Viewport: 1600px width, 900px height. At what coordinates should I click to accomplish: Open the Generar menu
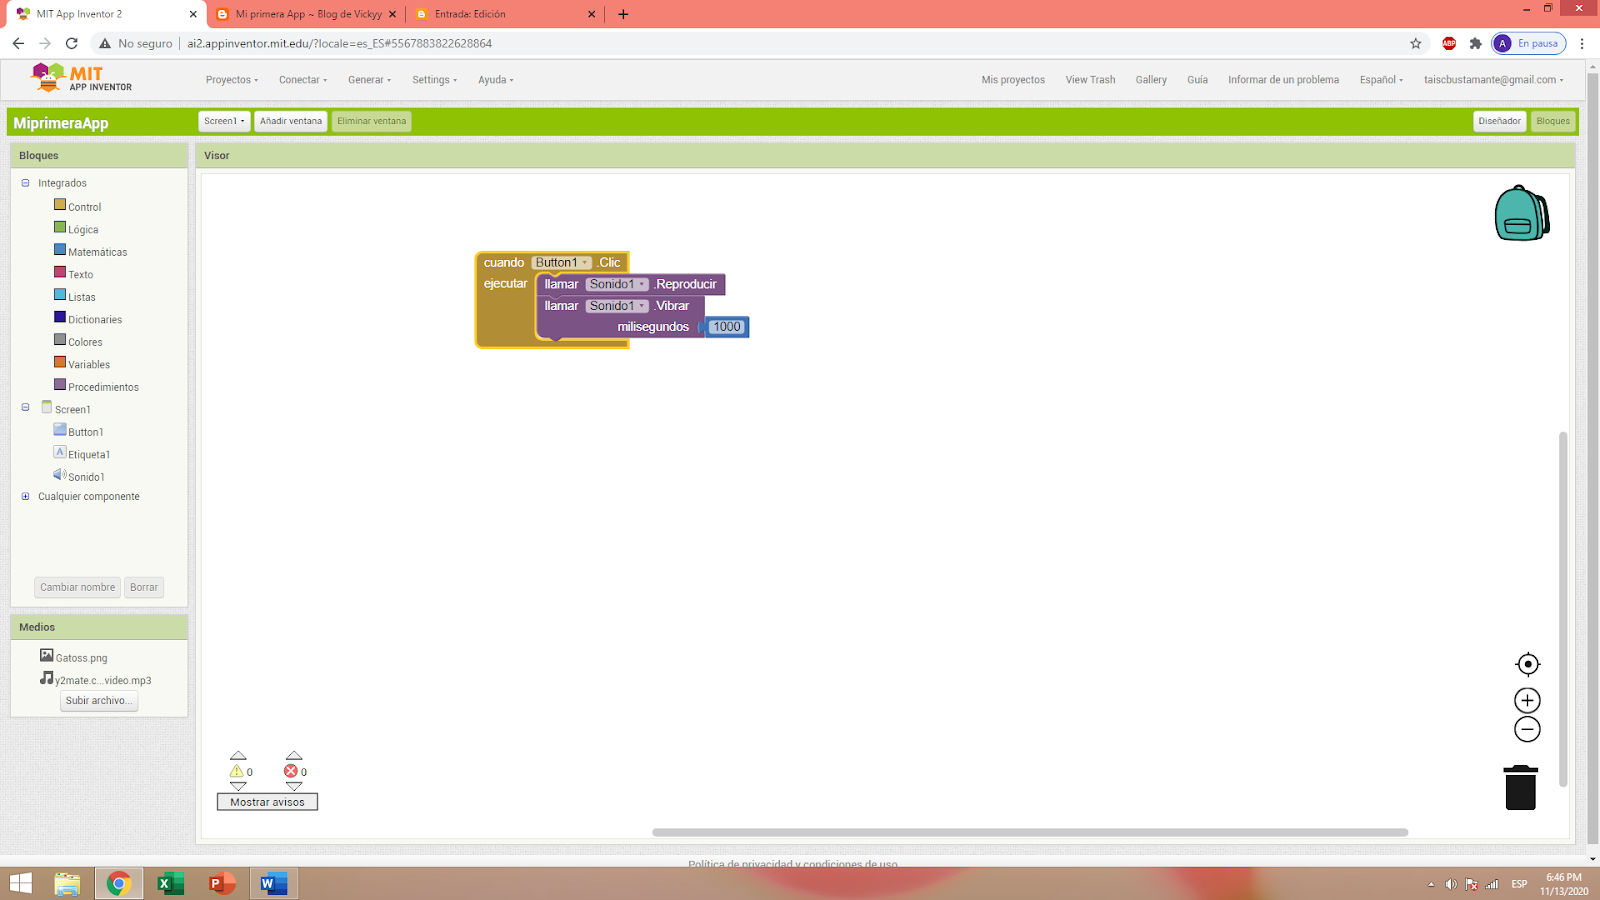coord(369,80)
